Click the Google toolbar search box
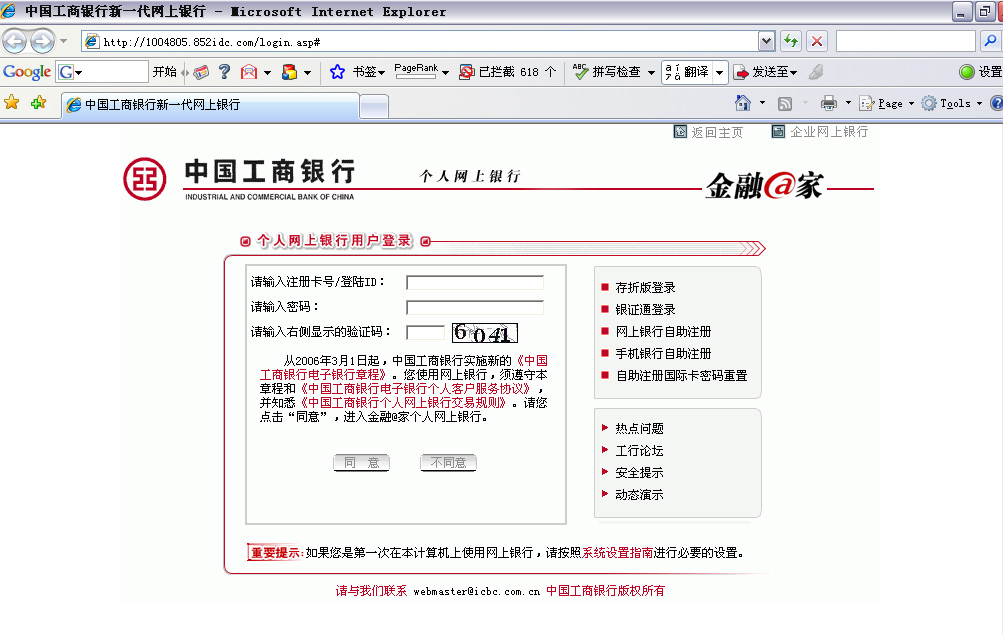The width and height of the screenshot is (1003, 635). click(102, 72)
